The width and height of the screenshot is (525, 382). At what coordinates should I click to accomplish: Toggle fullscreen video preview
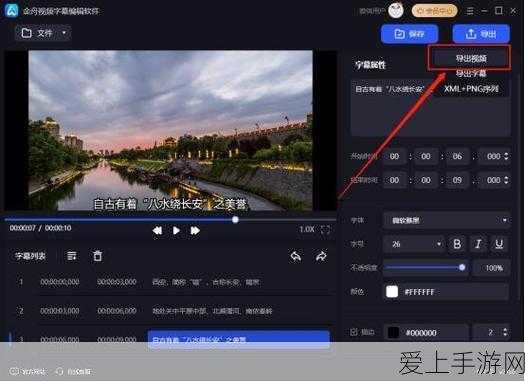326,230
